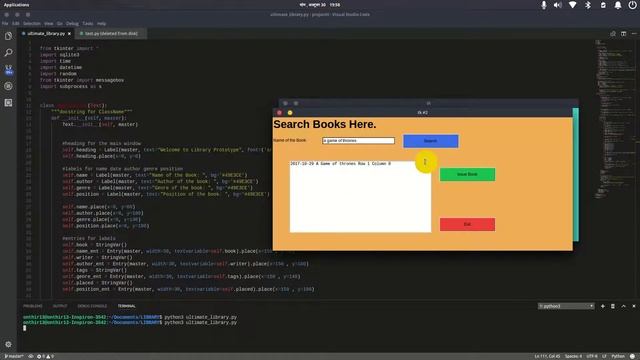Click the Python language mode selector
Viewport: 640px width, 360px height.
pos(618,356)
